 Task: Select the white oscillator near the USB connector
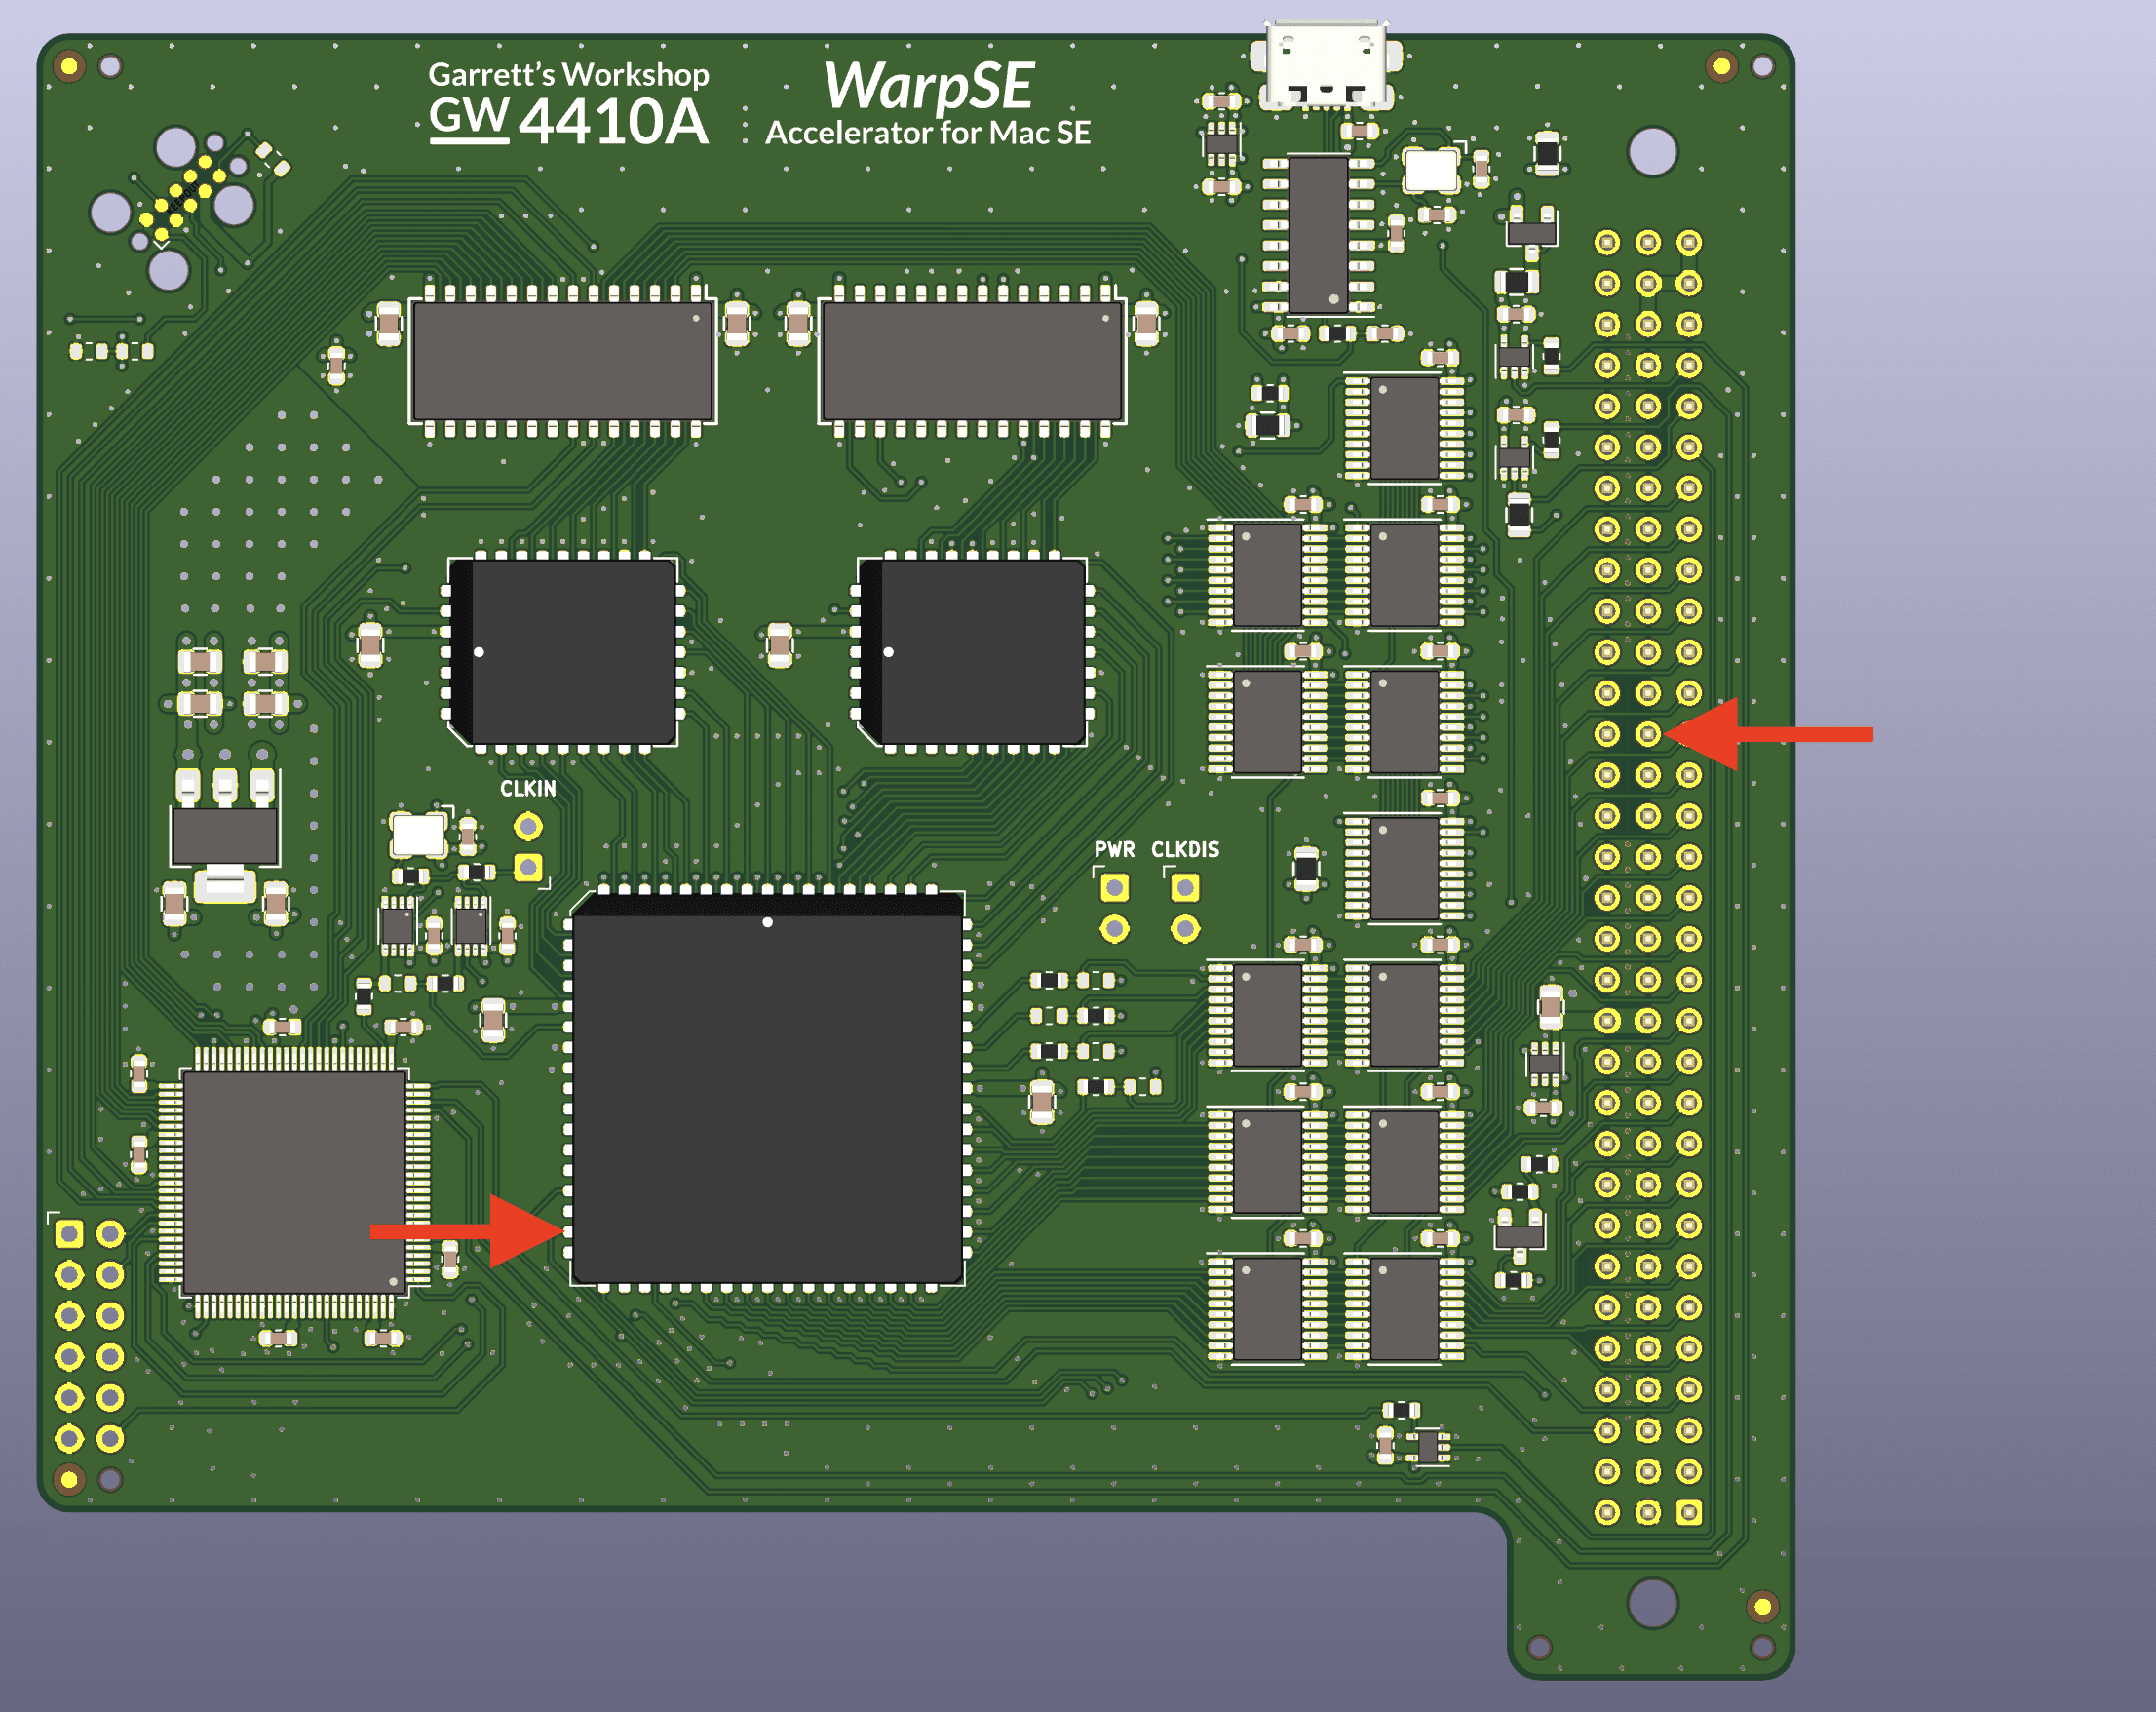pos(1431,170)
